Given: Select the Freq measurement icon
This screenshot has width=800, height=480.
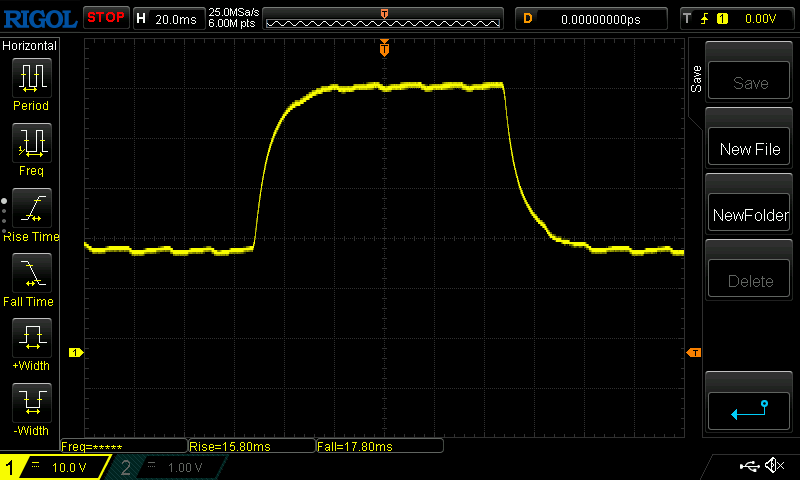Looking at the screenshot, I should [x=32, y=142].
